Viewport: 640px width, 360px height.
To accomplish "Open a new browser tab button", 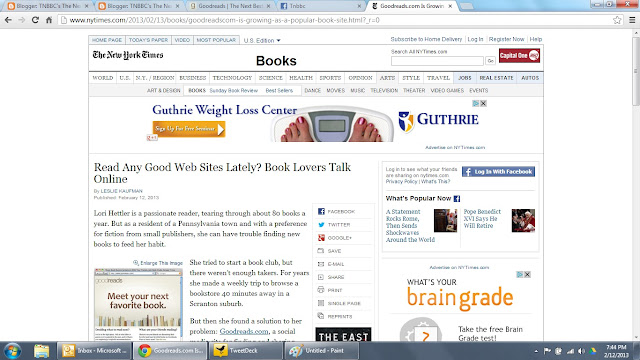I will tap(467, 6).
